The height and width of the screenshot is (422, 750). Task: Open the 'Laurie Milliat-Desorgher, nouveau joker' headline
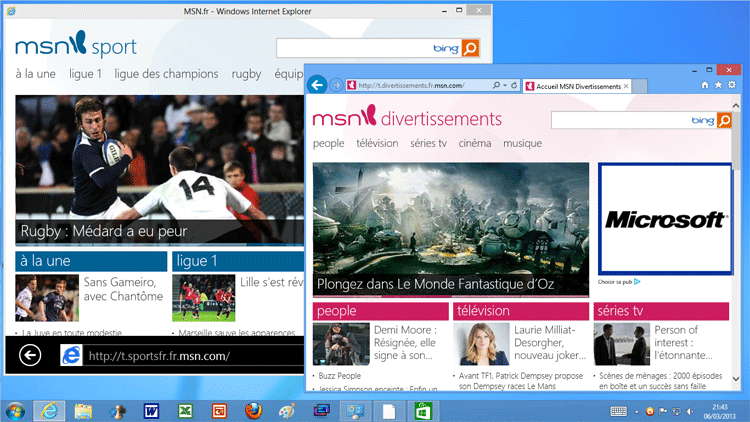[550, 343]
